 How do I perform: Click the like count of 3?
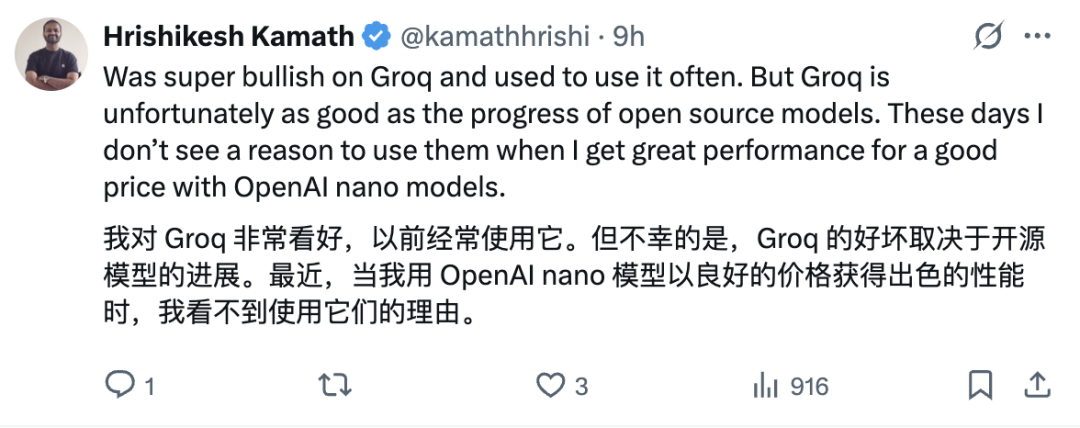pyautogui.click(x=581, y=386)
